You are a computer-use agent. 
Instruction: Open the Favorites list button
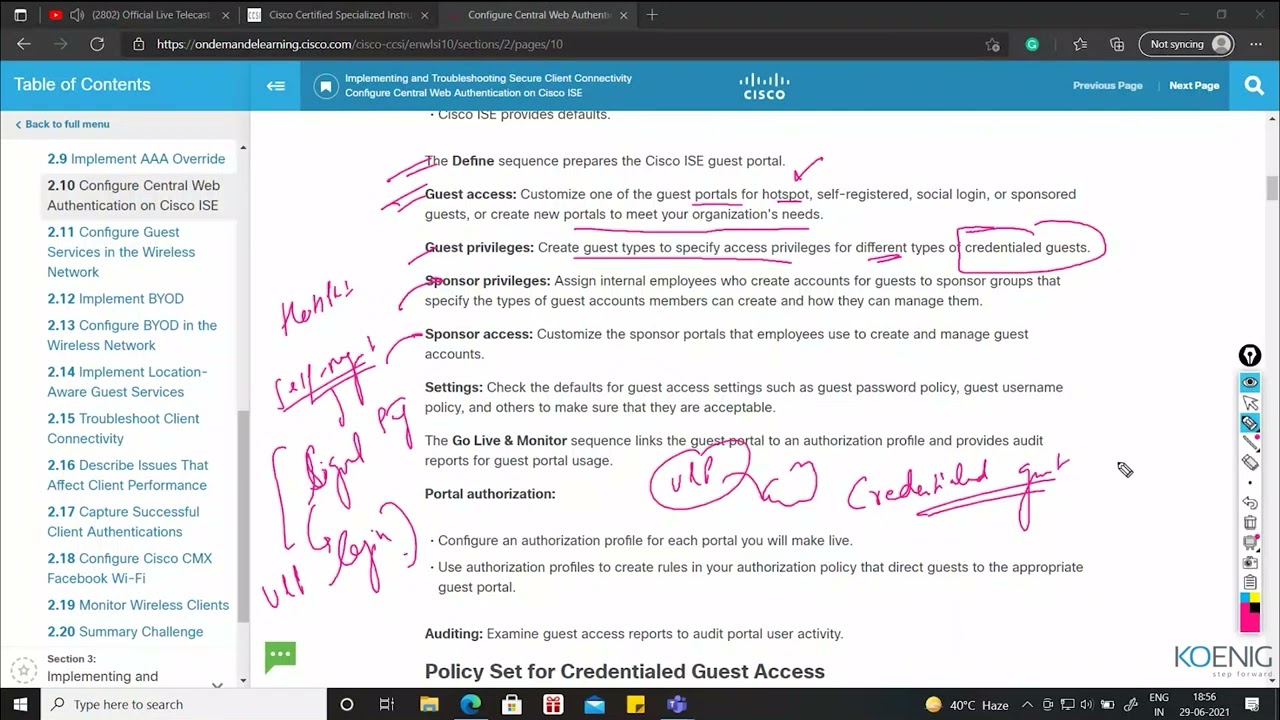click(x=1080, y=44)
